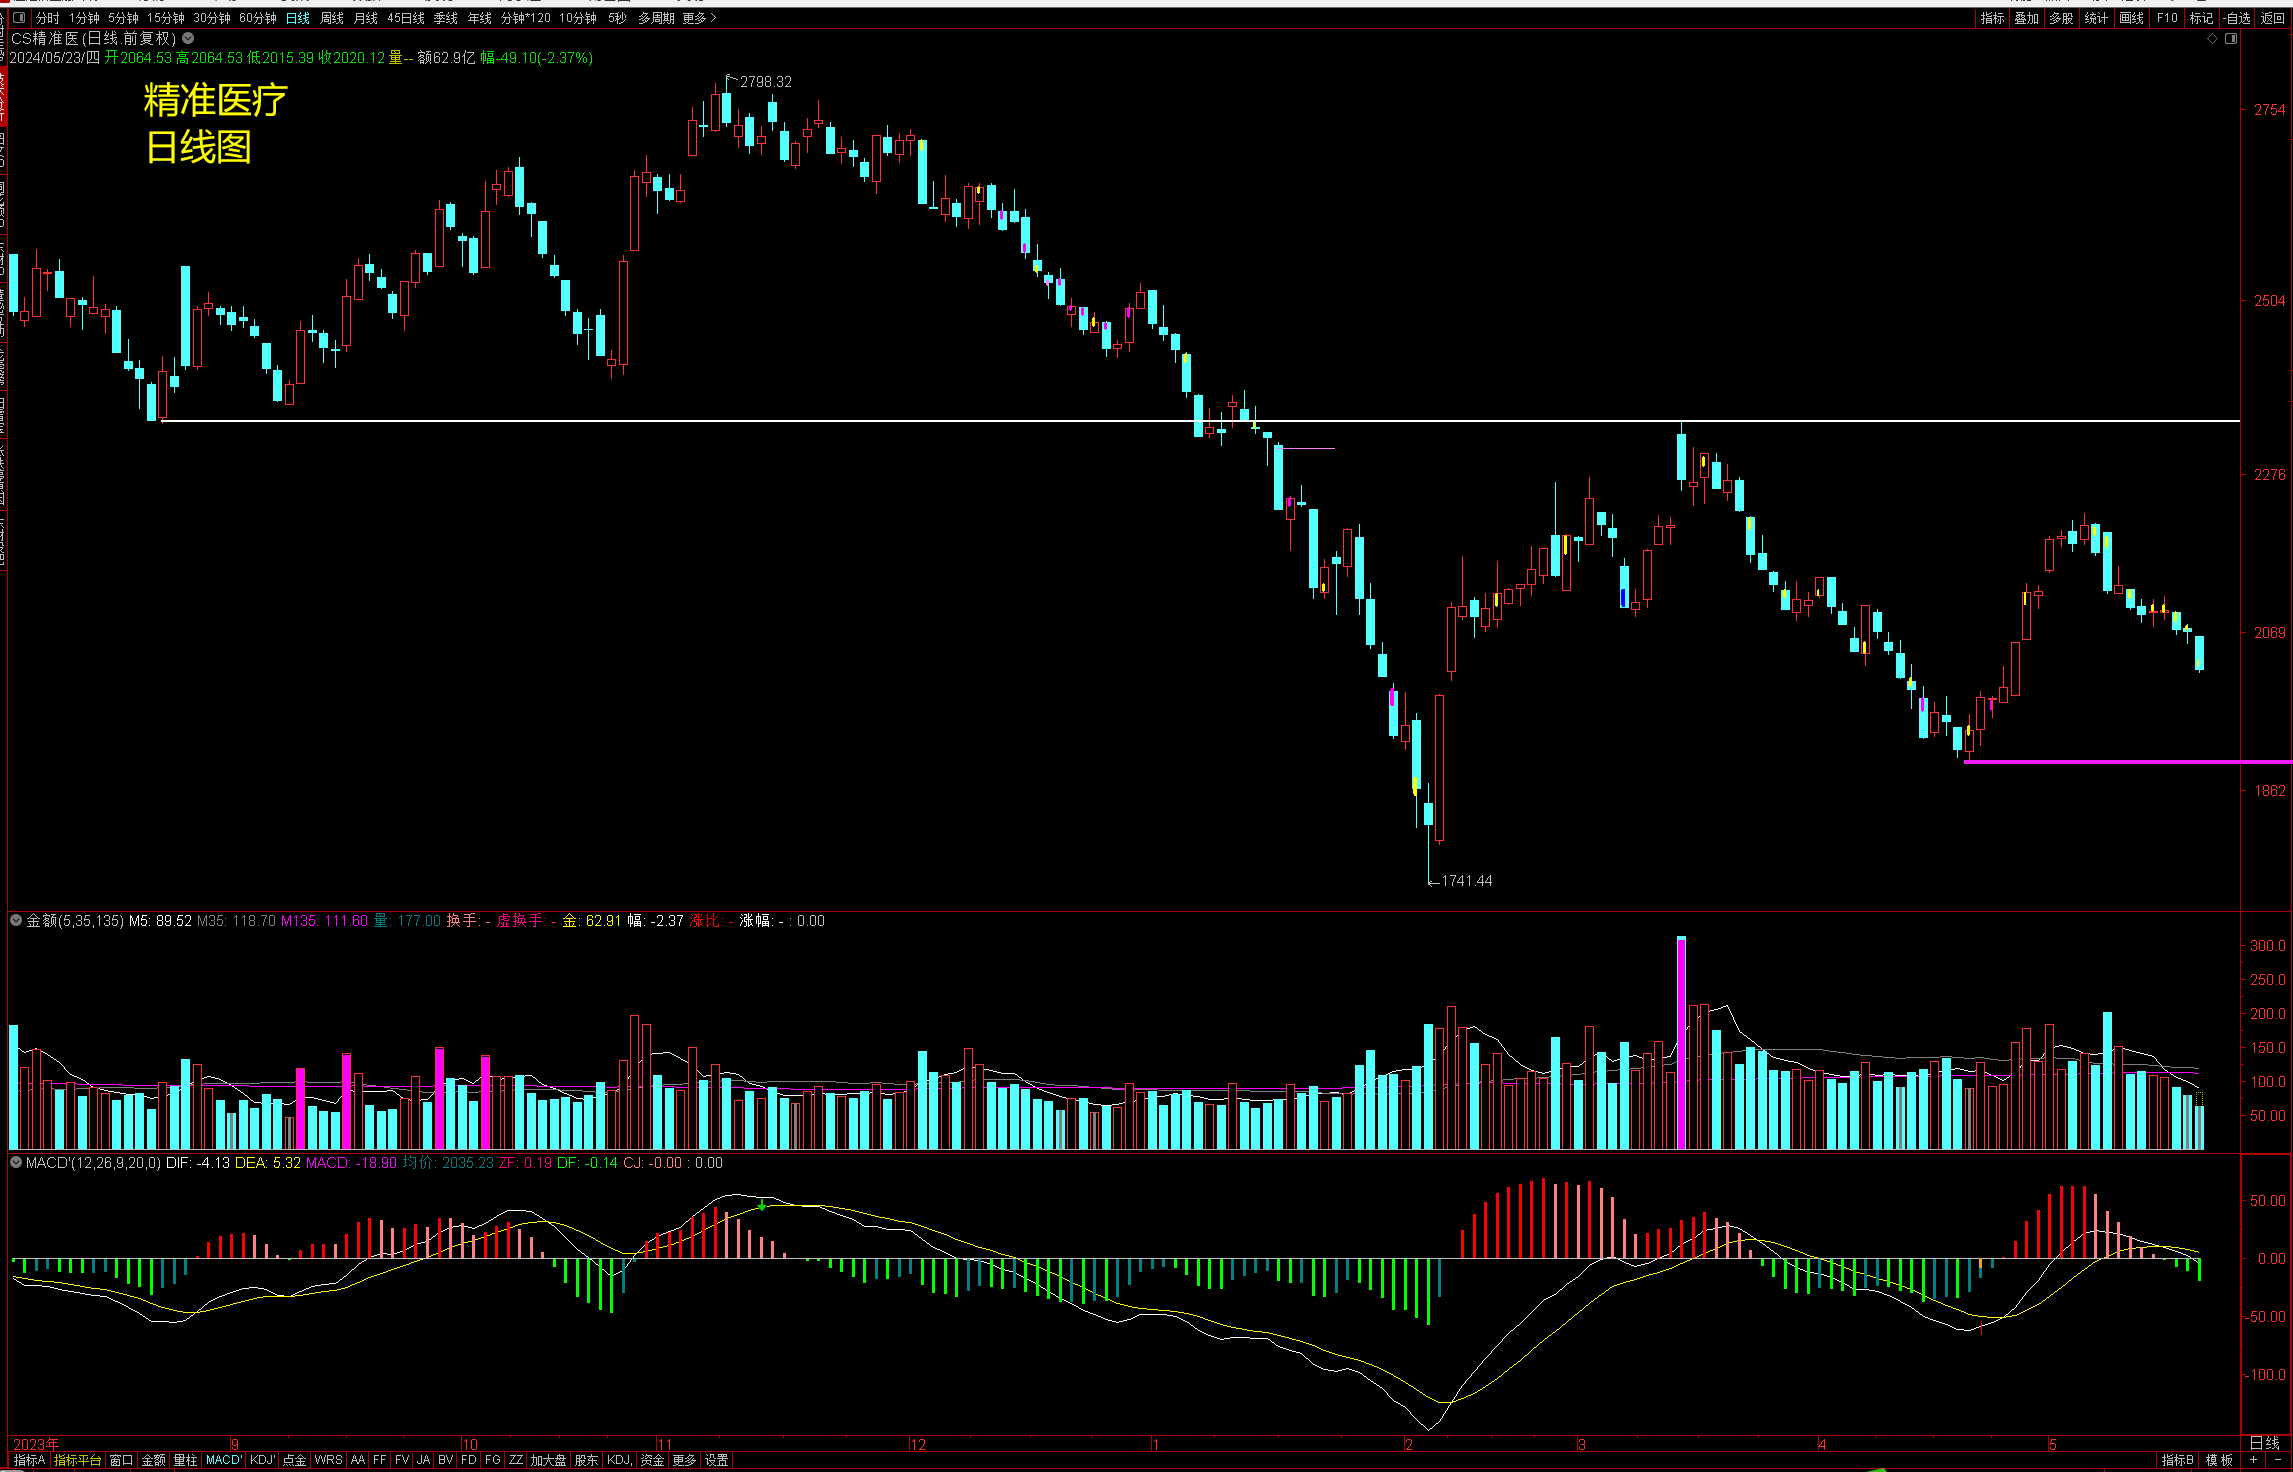
Task: Switch indicator to JA
Action: coord(423,1460)
